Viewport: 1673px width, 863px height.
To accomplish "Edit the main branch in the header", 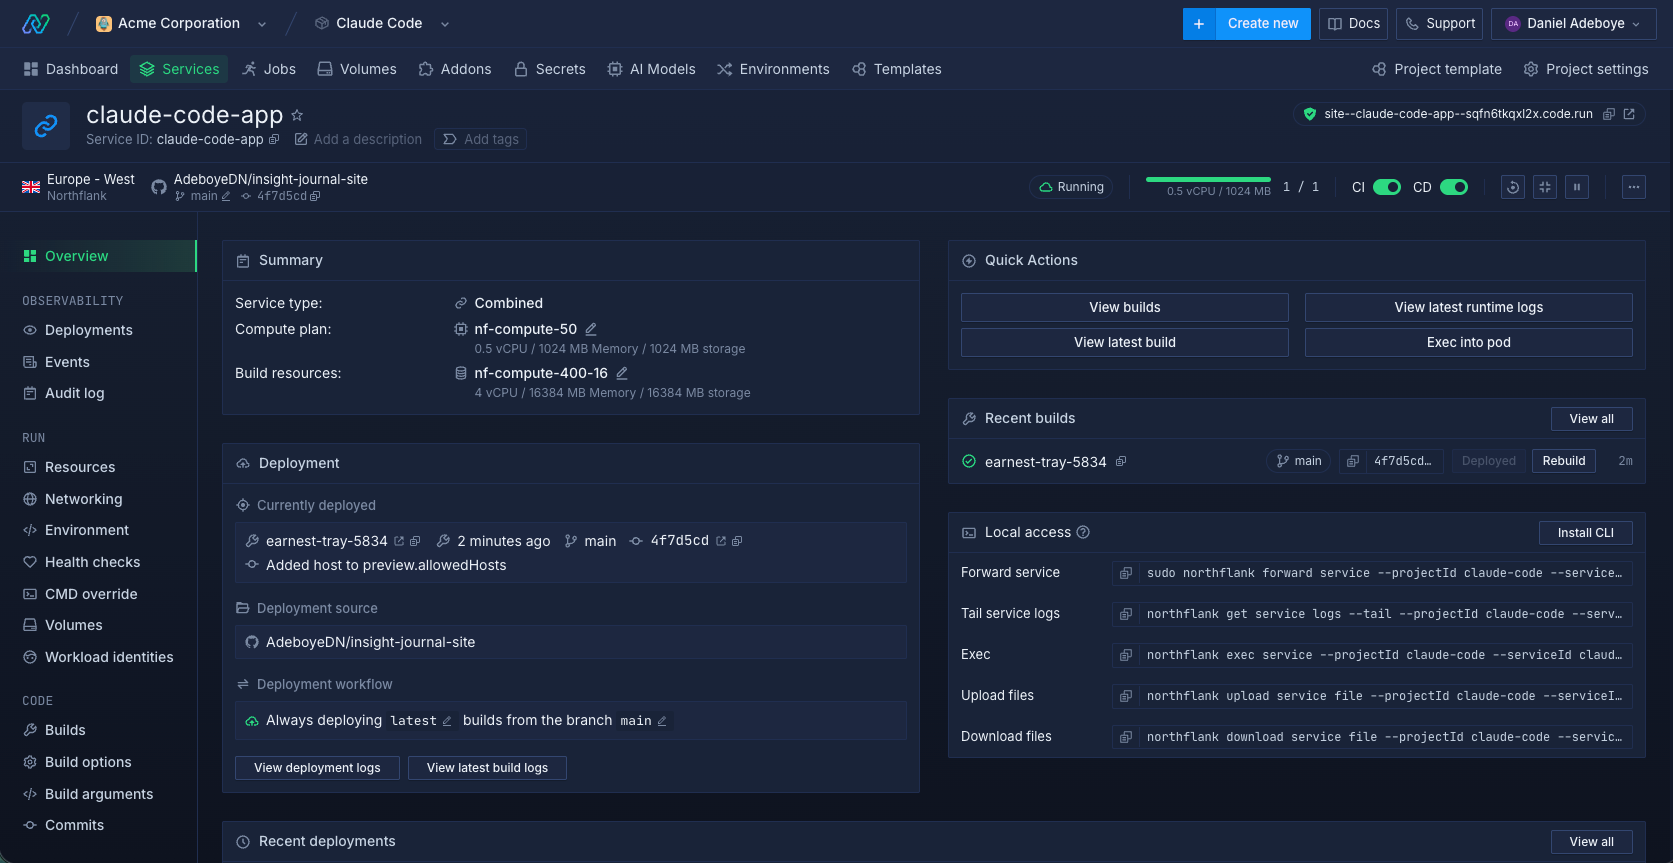I will (226, 196).
